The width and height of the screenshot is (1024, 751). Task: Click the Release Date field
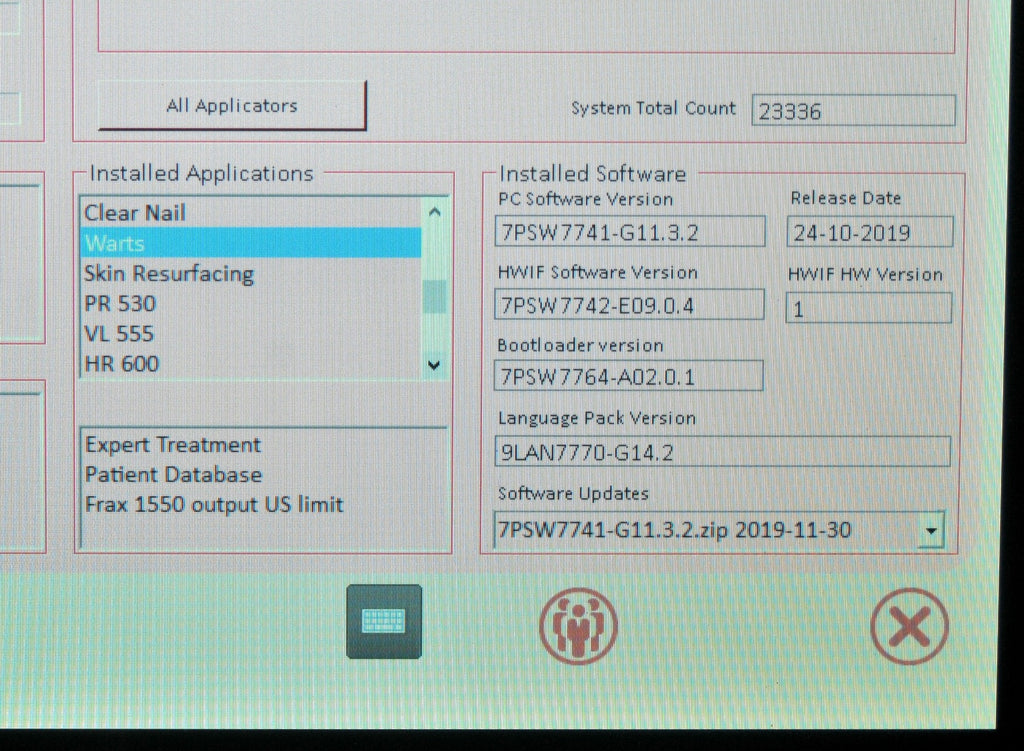tap(870, 232)
